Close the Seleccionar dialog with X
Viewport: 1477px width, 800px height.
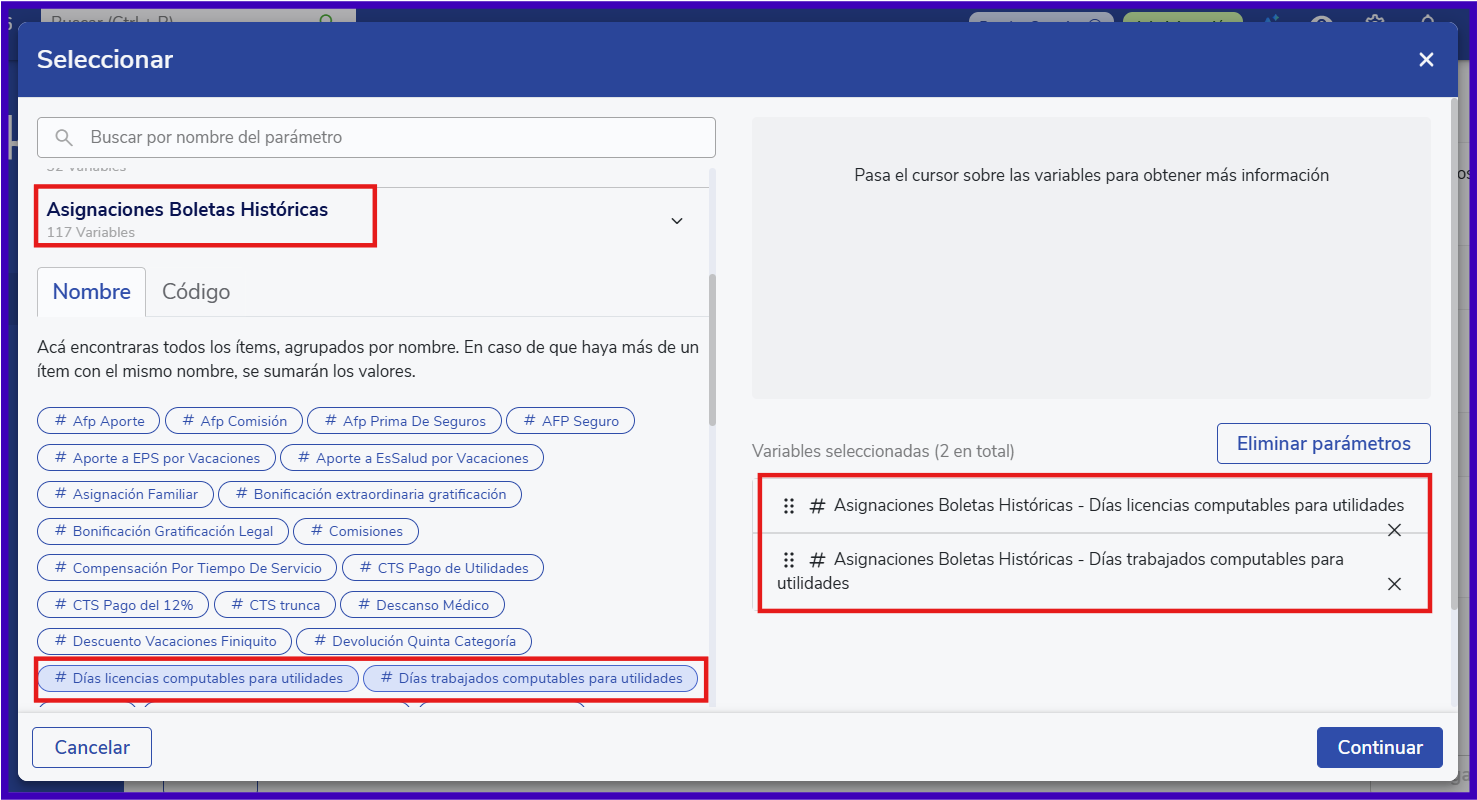coord(1426,60)
